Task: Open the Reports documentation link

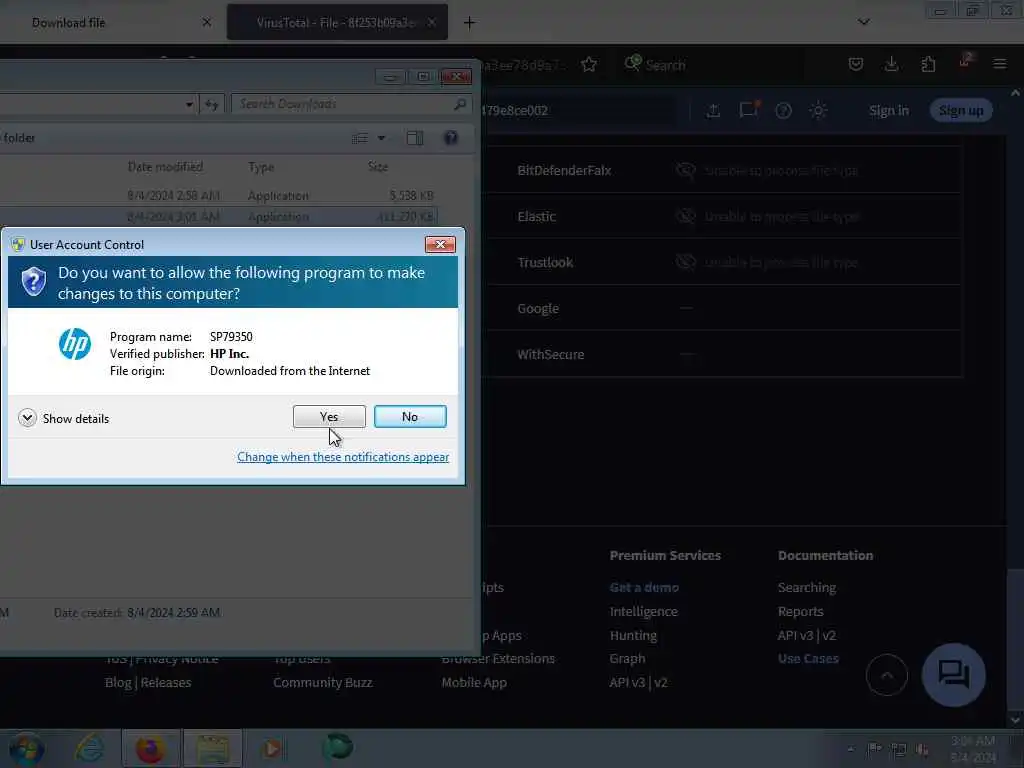Action: 800,611
